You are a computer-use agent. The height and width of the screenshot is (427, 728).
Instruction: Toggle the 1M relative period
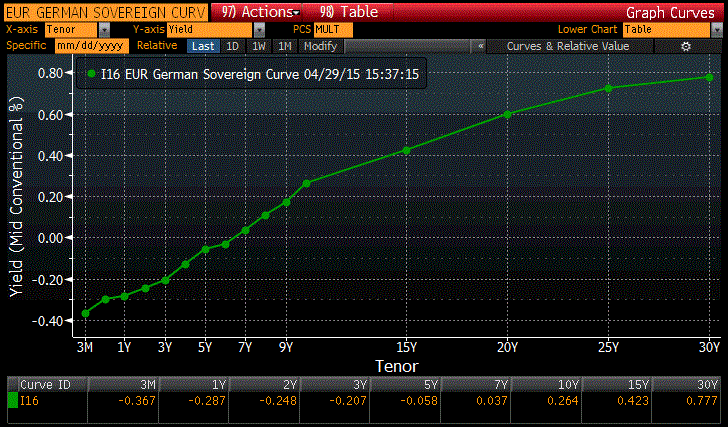click(x=285, y=46)
